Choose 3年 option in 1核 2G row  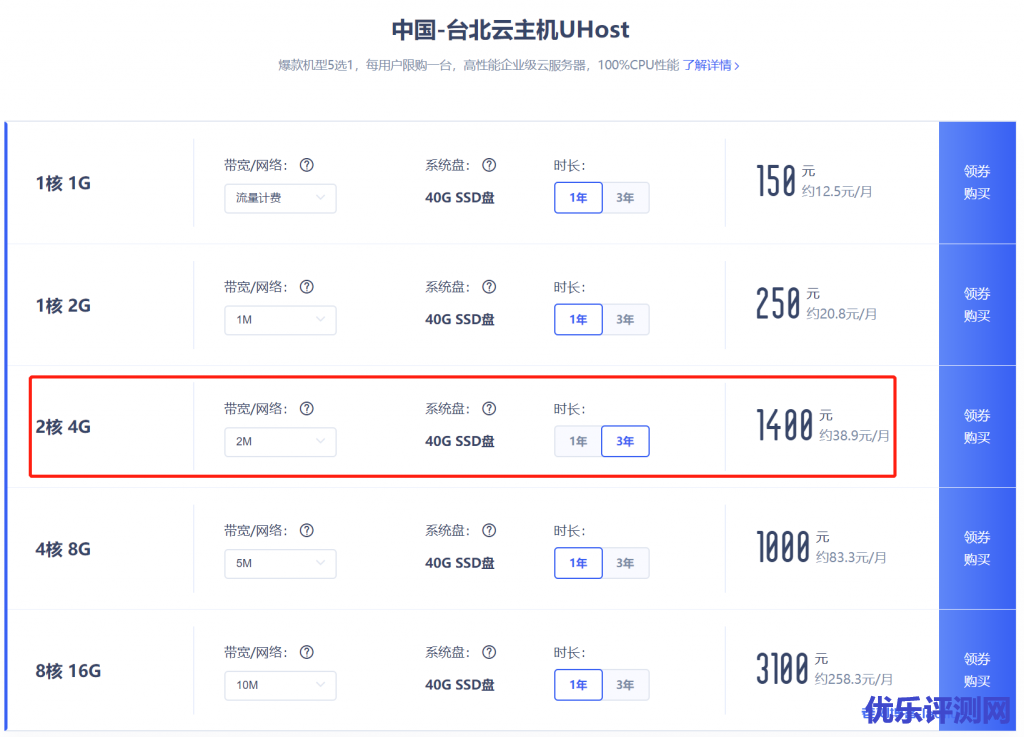click(625, 320)
